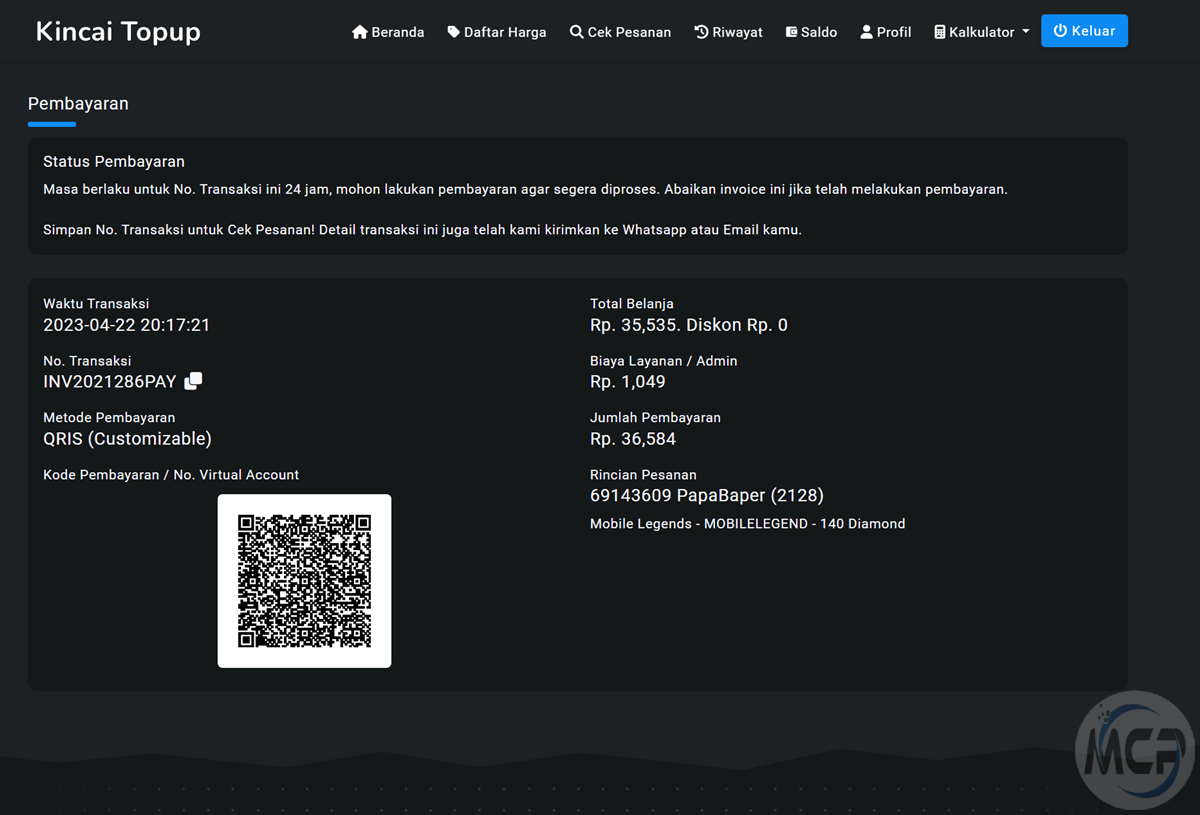Expand the Kalkulator dropdown arrow
This screenshot has width=1200, height=815.
click(x=1025, y=32)
